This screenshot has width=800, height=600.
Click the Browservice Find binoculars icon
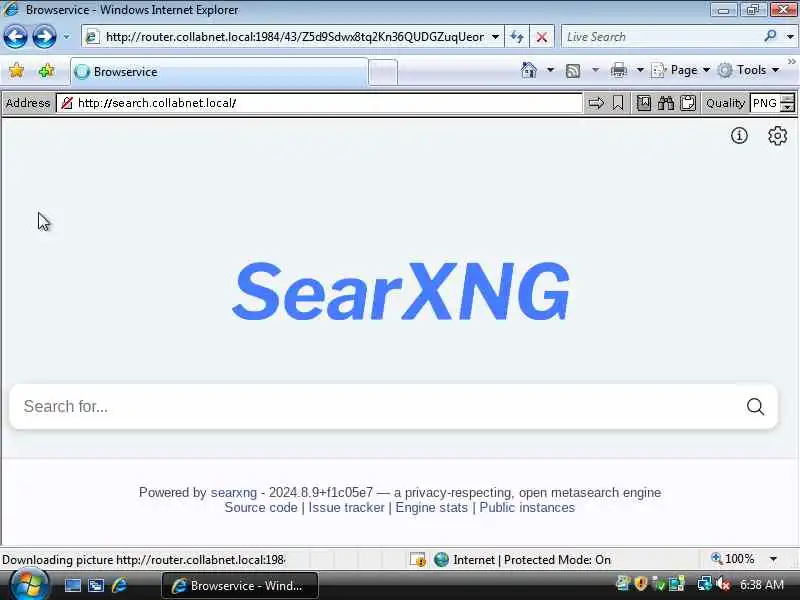(x=666, y=103)
